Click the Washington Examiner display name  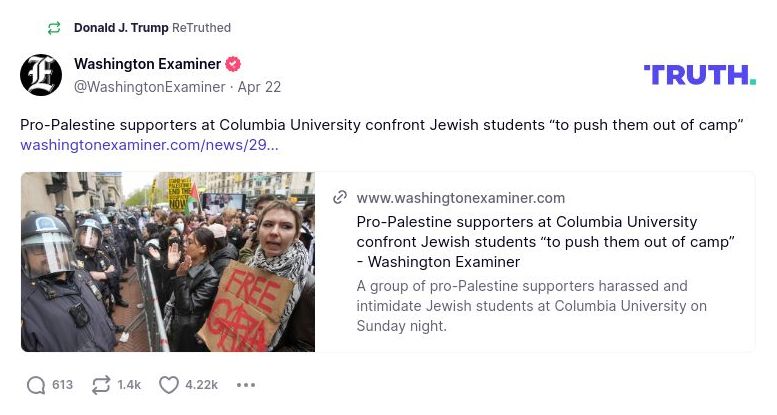147,64
